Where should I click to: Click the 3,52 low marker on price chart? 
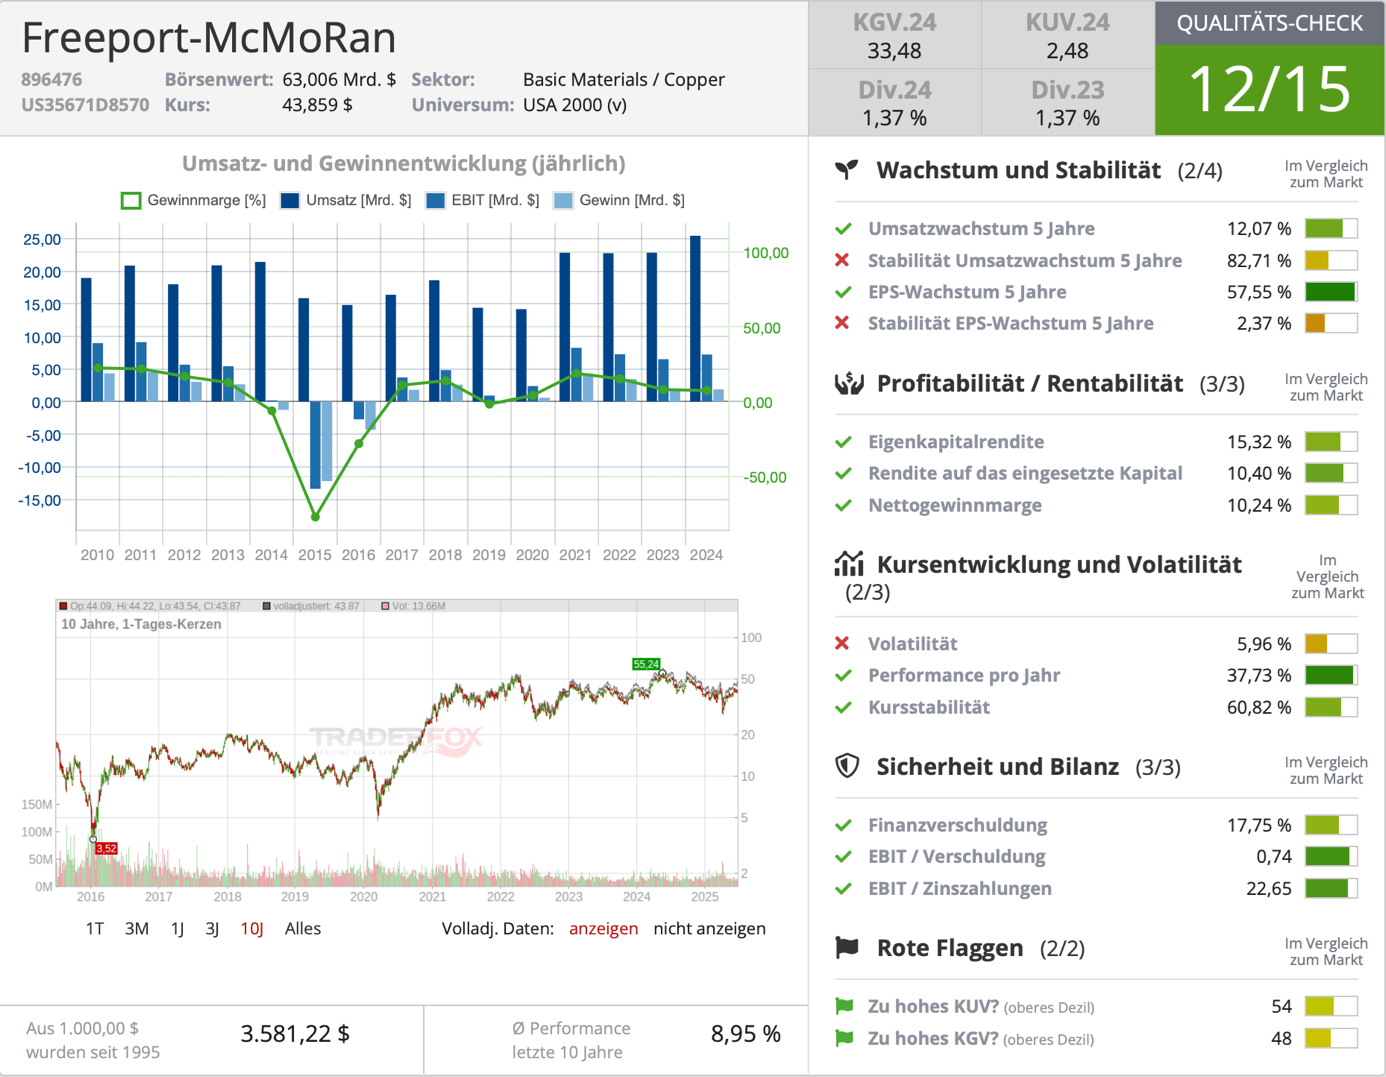106,848
